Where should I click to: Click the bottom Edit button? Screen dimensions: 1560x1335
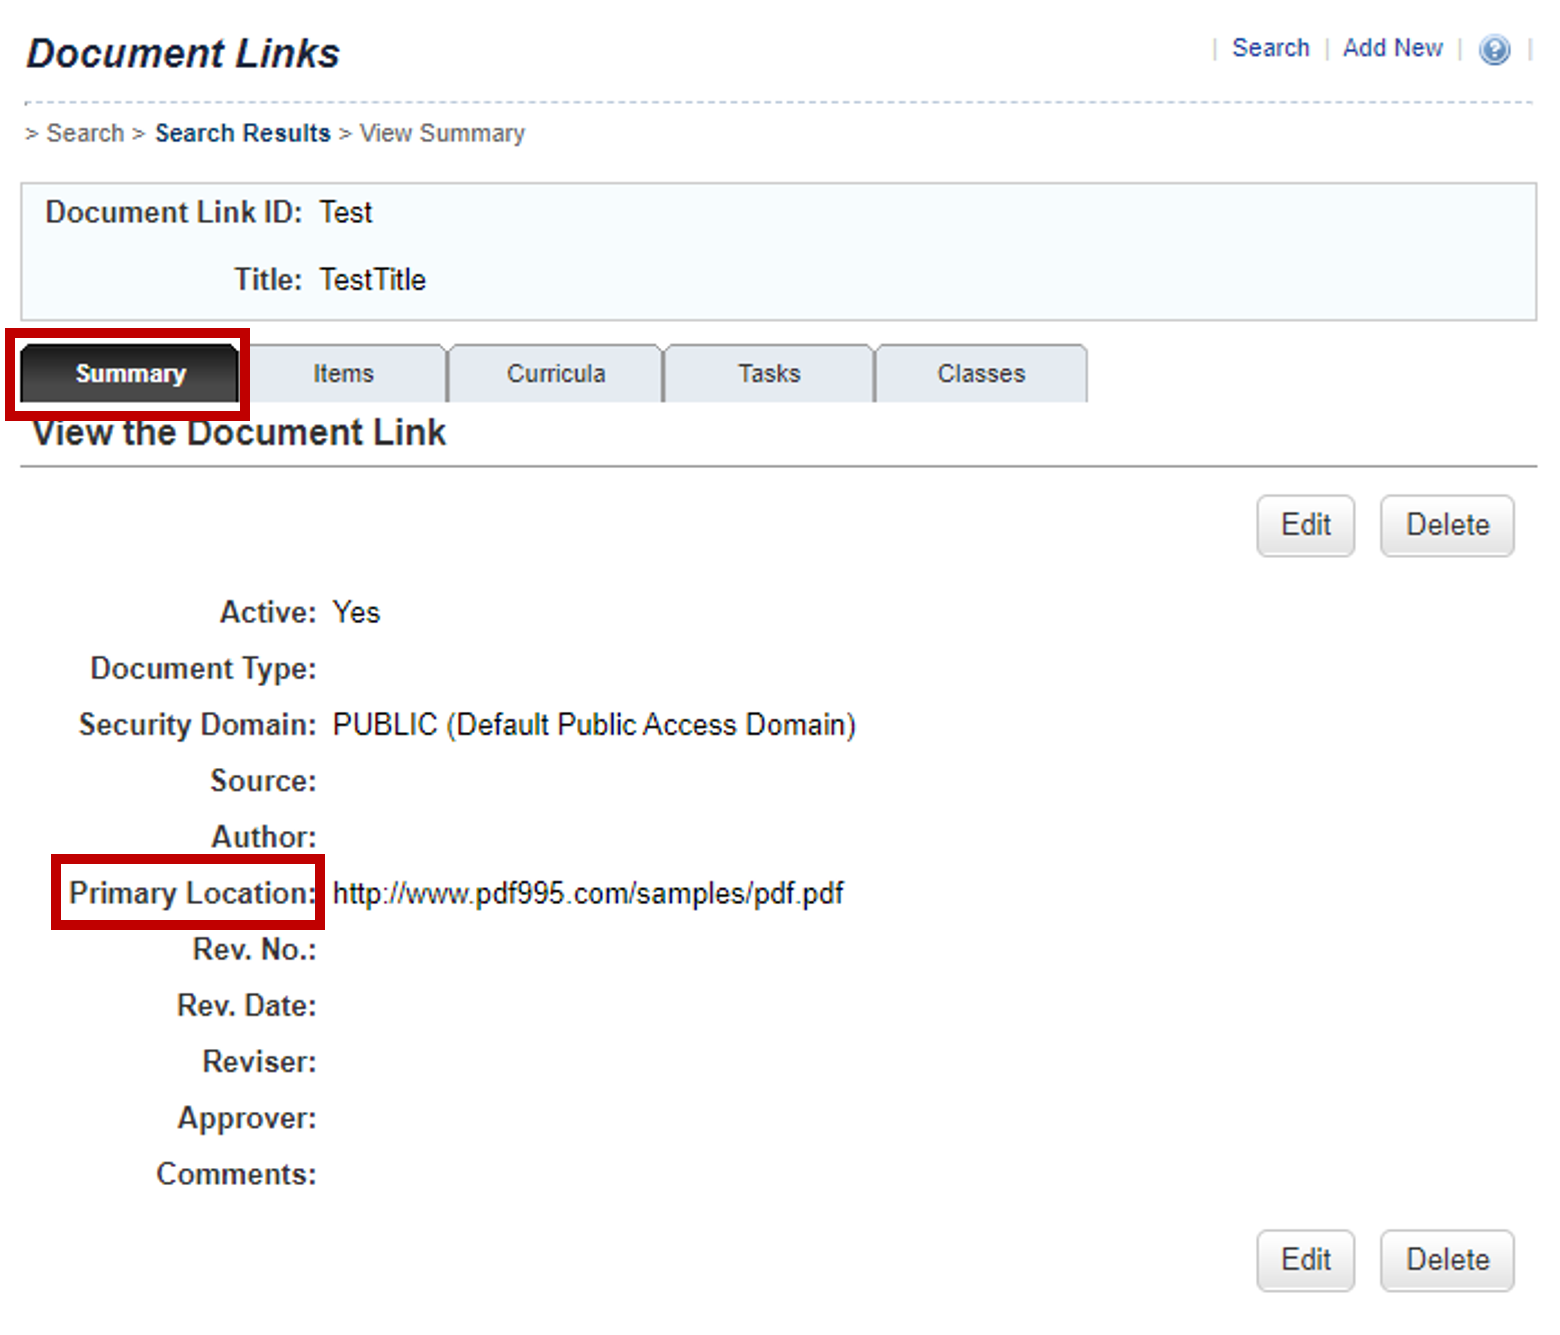(1305, 1260)
